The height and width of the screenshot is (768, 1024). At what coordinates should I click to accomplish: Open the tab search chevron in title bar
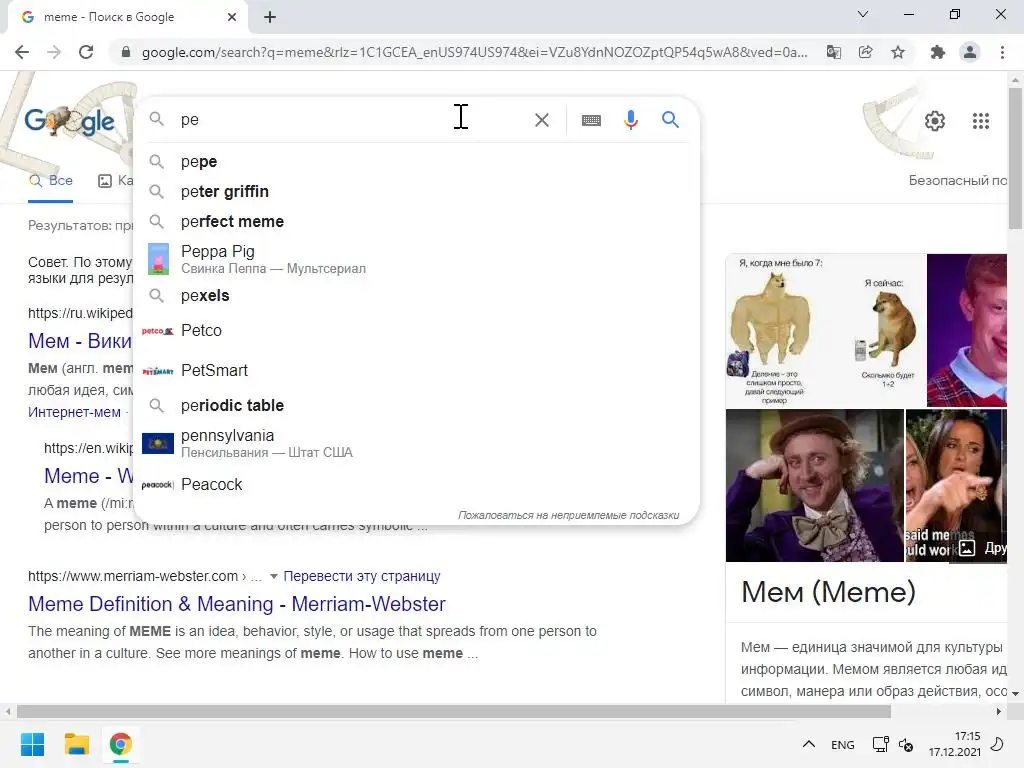point(863,14)
